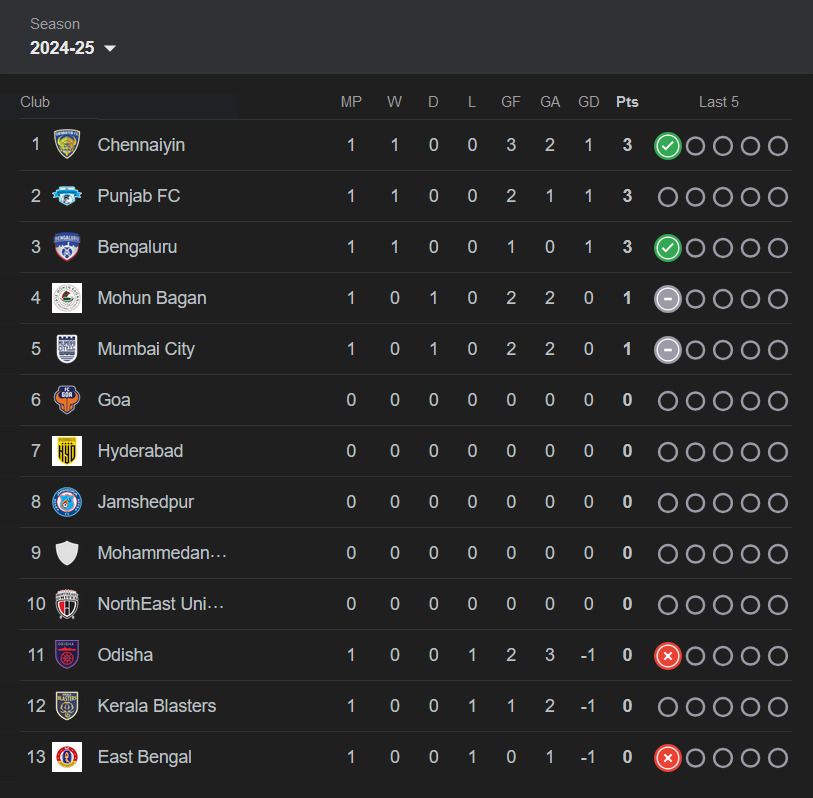This screenshot has width=813, height=798.
Task: Open the NorthEast United team link
Action: click(161, 604)
